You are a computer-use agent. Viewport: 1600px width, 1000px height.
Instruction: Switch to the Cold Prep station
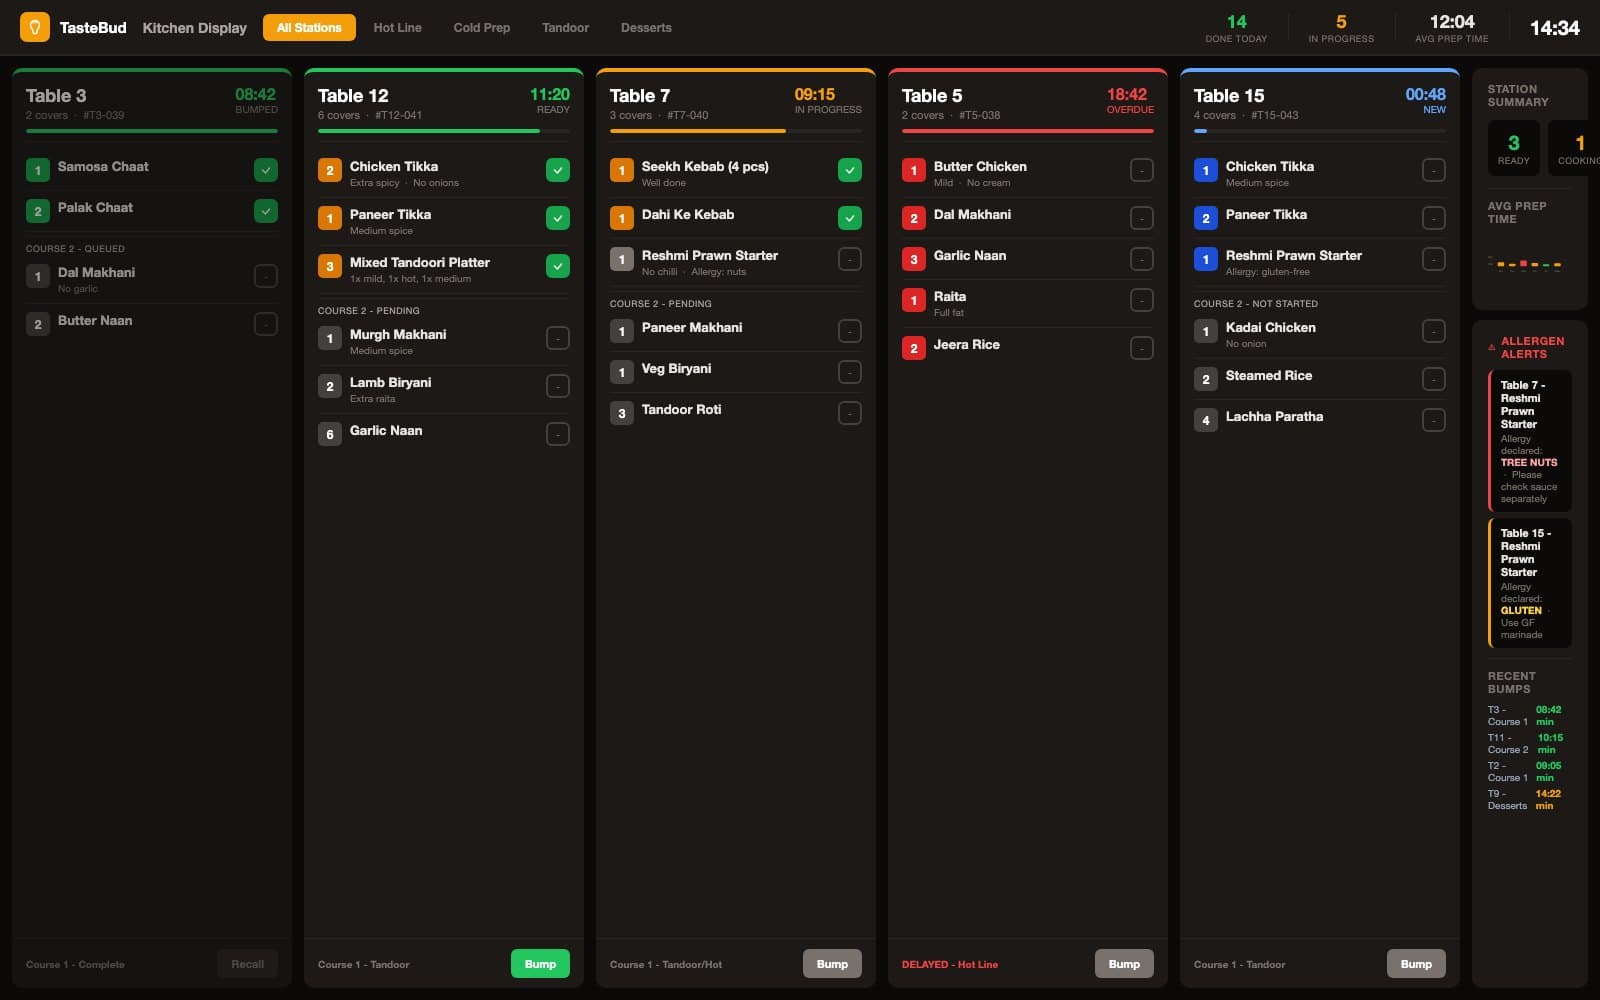pyautogui.click(x=482, y=27)
